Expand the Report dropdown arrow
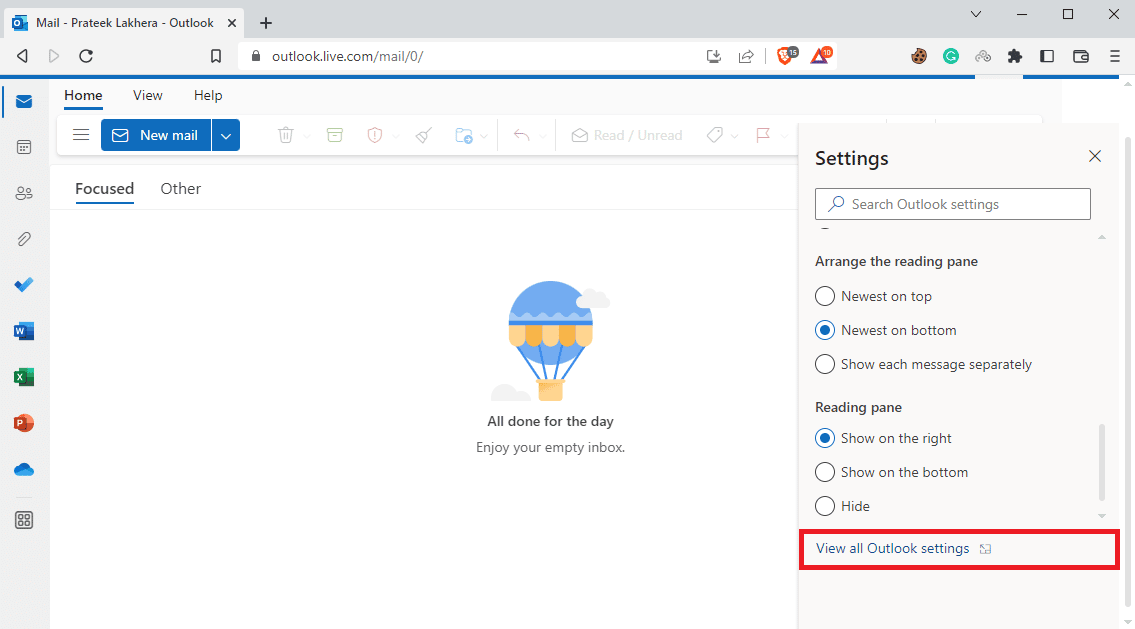This screenshot has height=629, width=1135. (x=395, y=136)
